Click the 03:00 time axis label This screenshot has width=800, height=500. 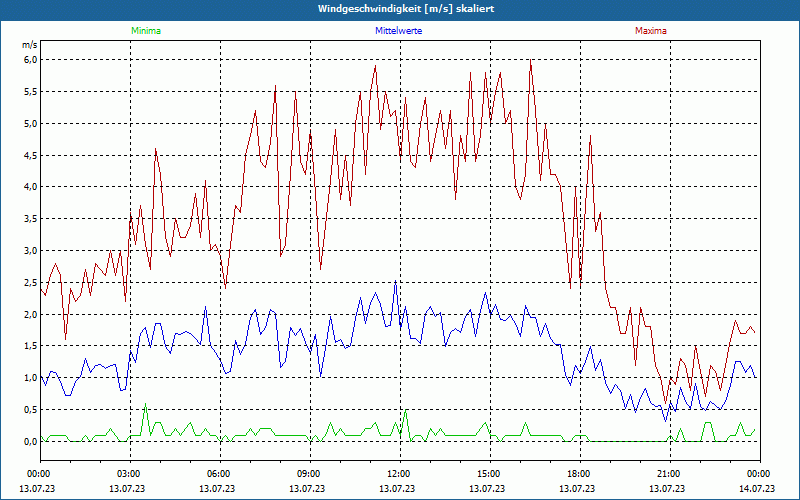coord(131,474)
